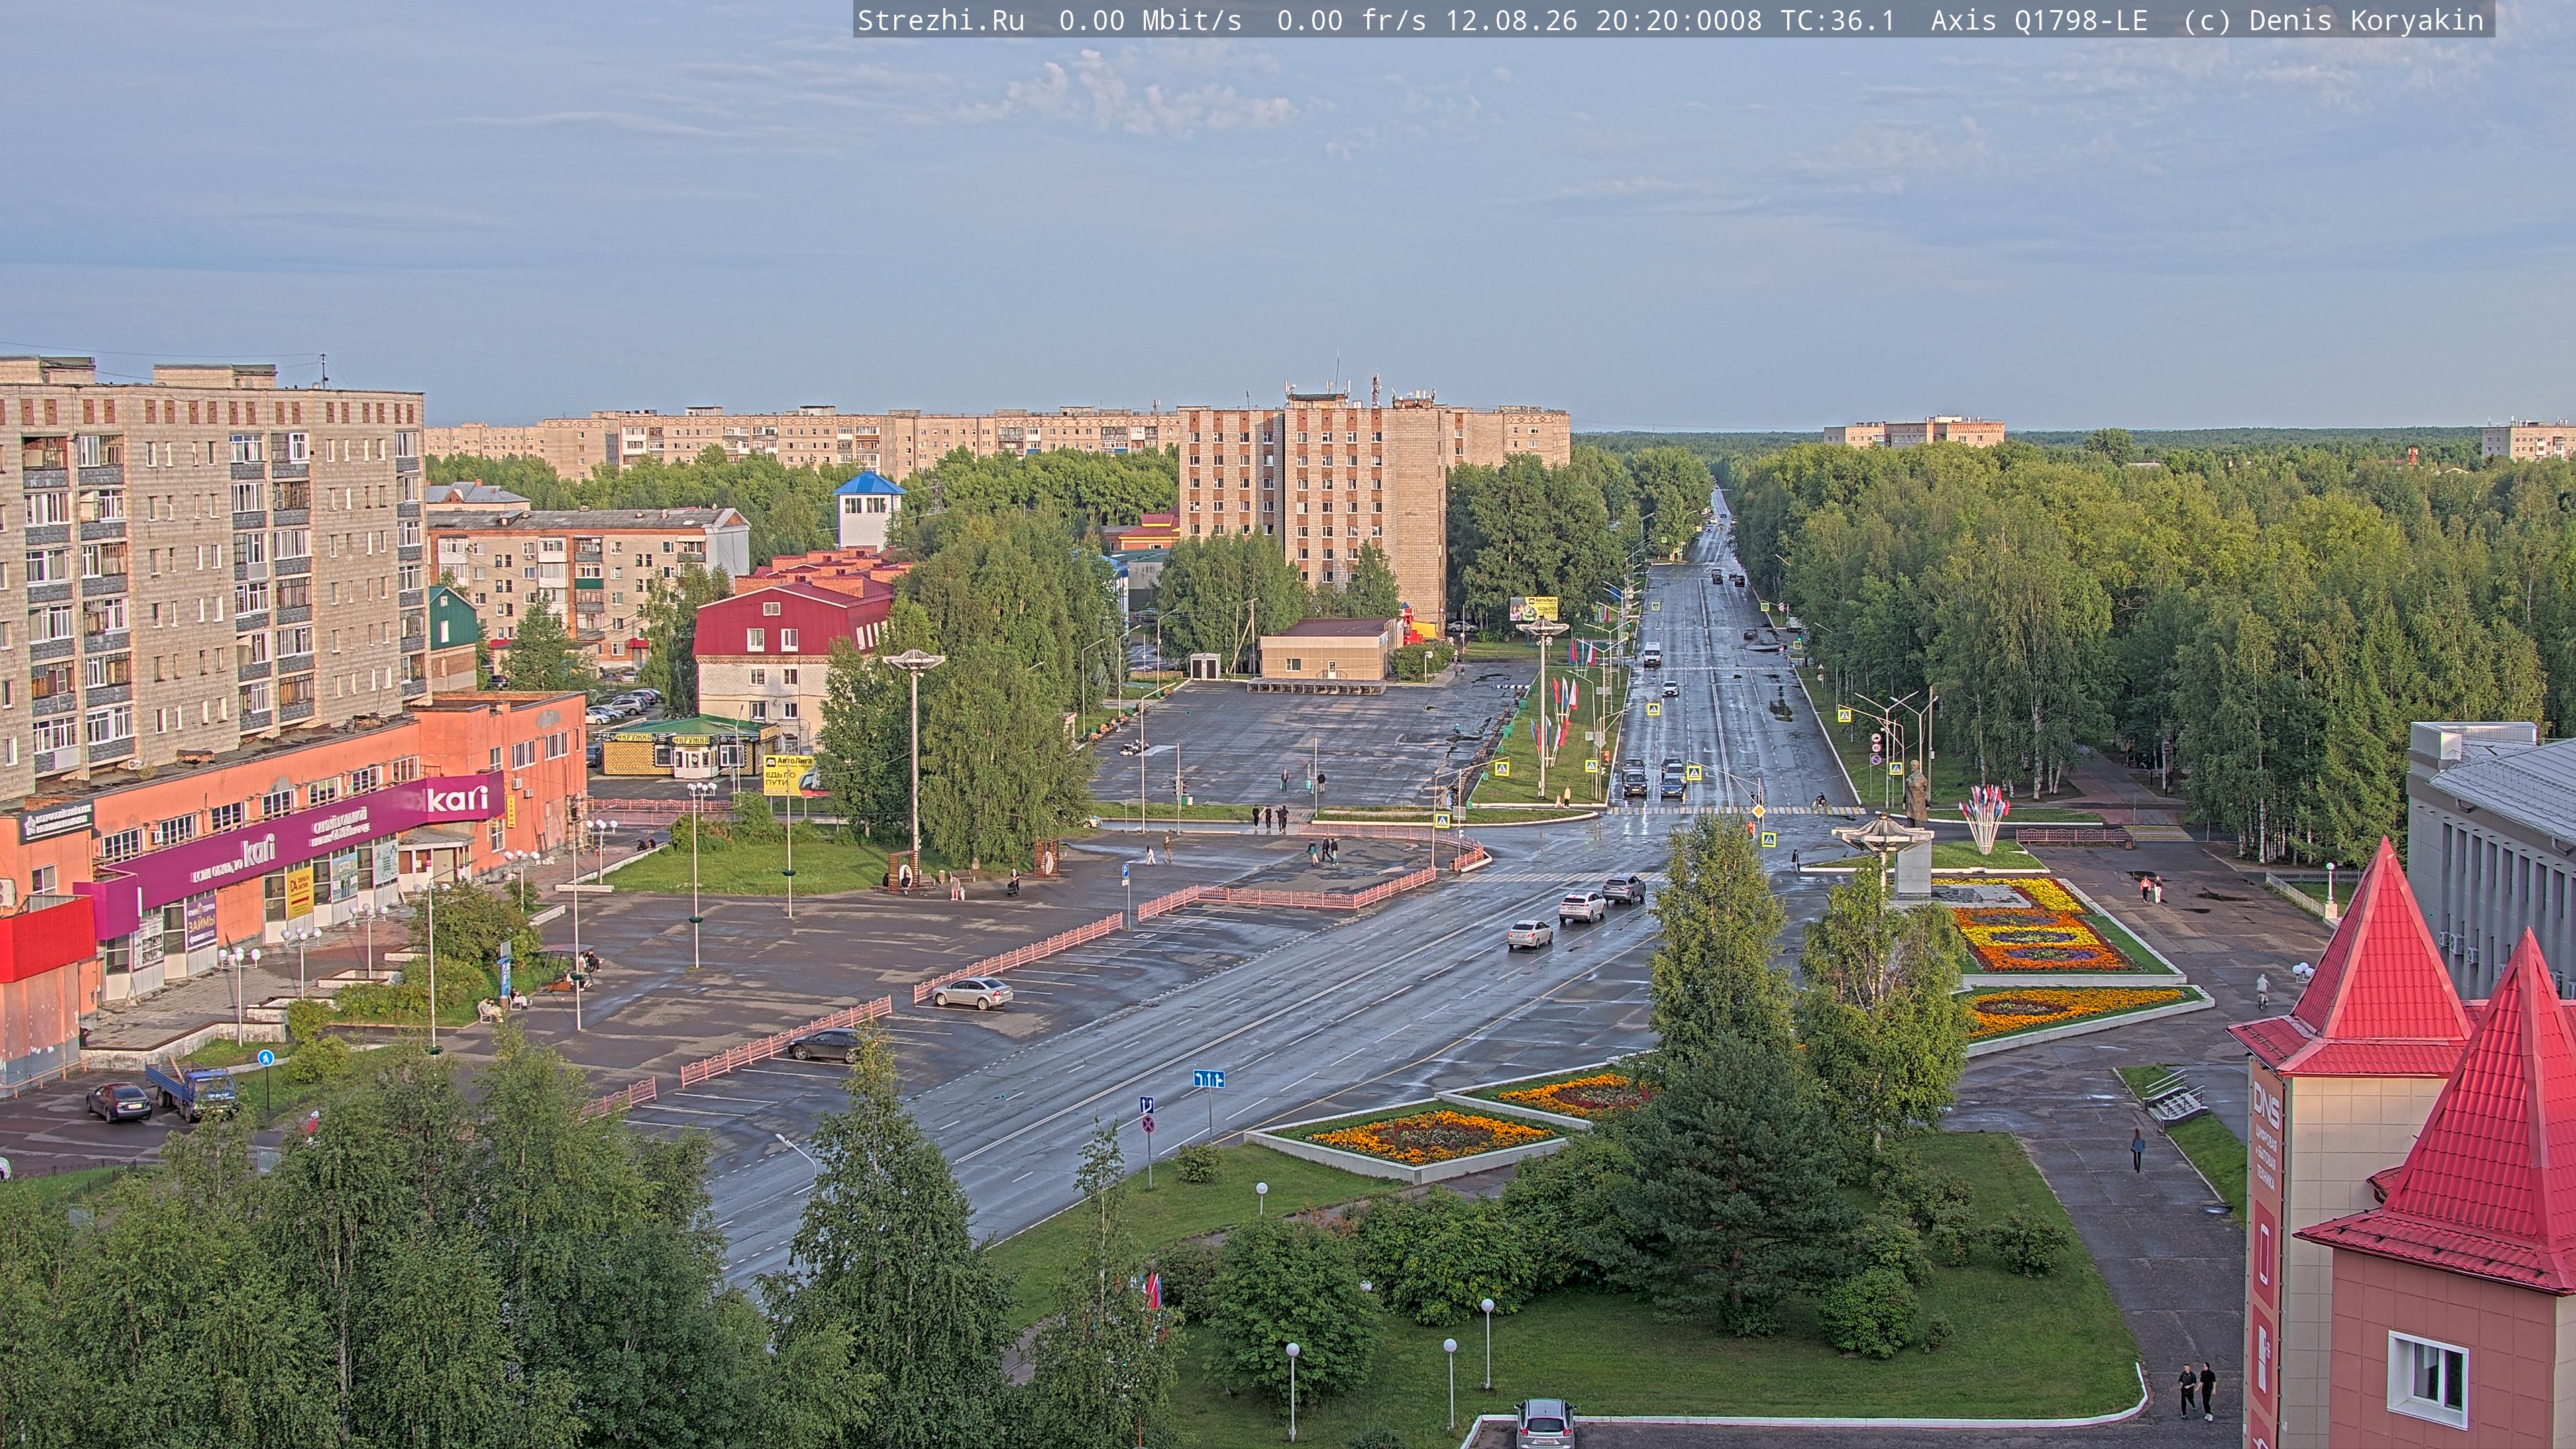This screenshot has width=2576, height=1449.
Task: Click the "Axis Q1798-LE" camera model text
Action: pos(2039,21)
